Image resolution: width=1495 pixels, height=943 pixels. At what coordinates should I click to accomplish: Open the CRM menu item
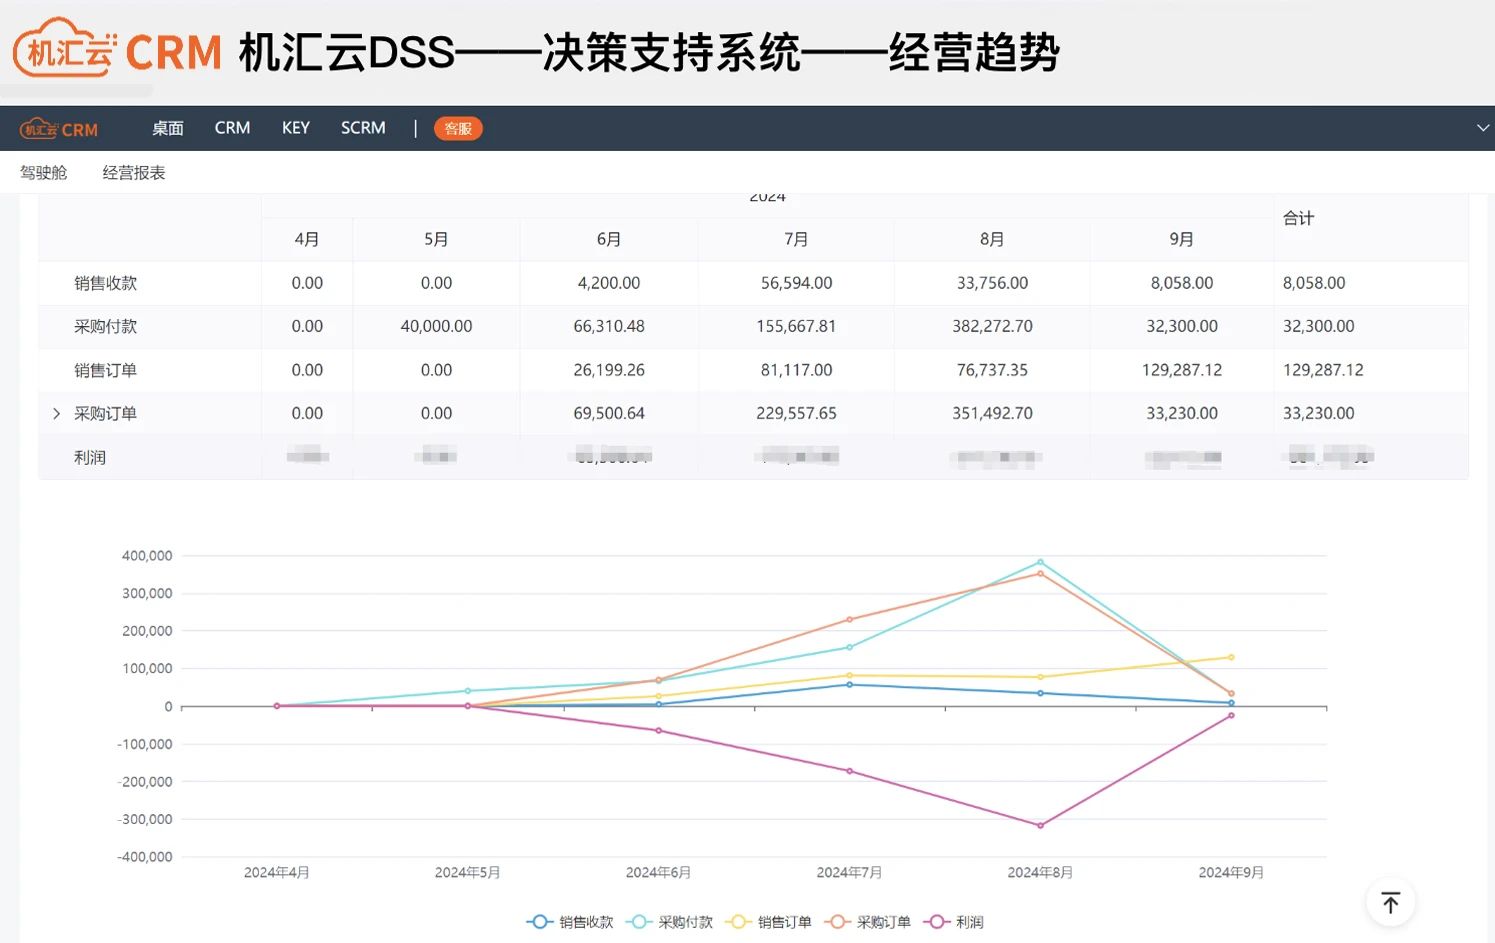coord(232,128)
